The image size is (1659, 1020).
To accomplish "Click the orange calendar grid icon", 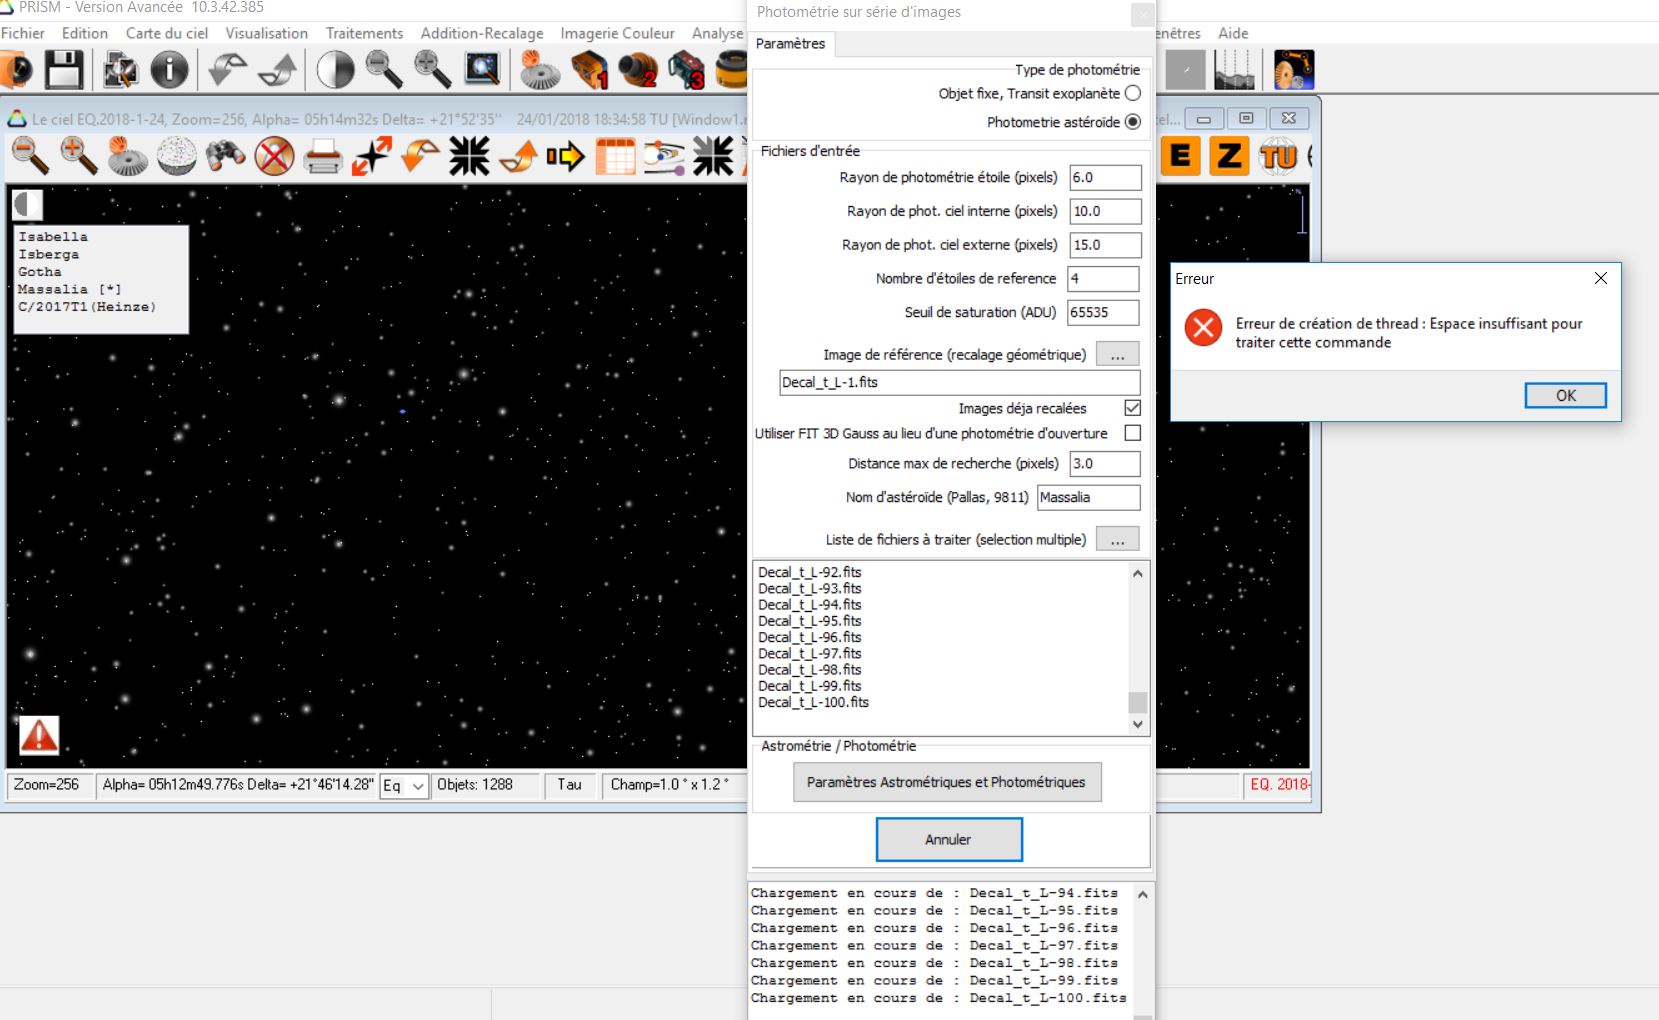I will click(x=615, y=157).
